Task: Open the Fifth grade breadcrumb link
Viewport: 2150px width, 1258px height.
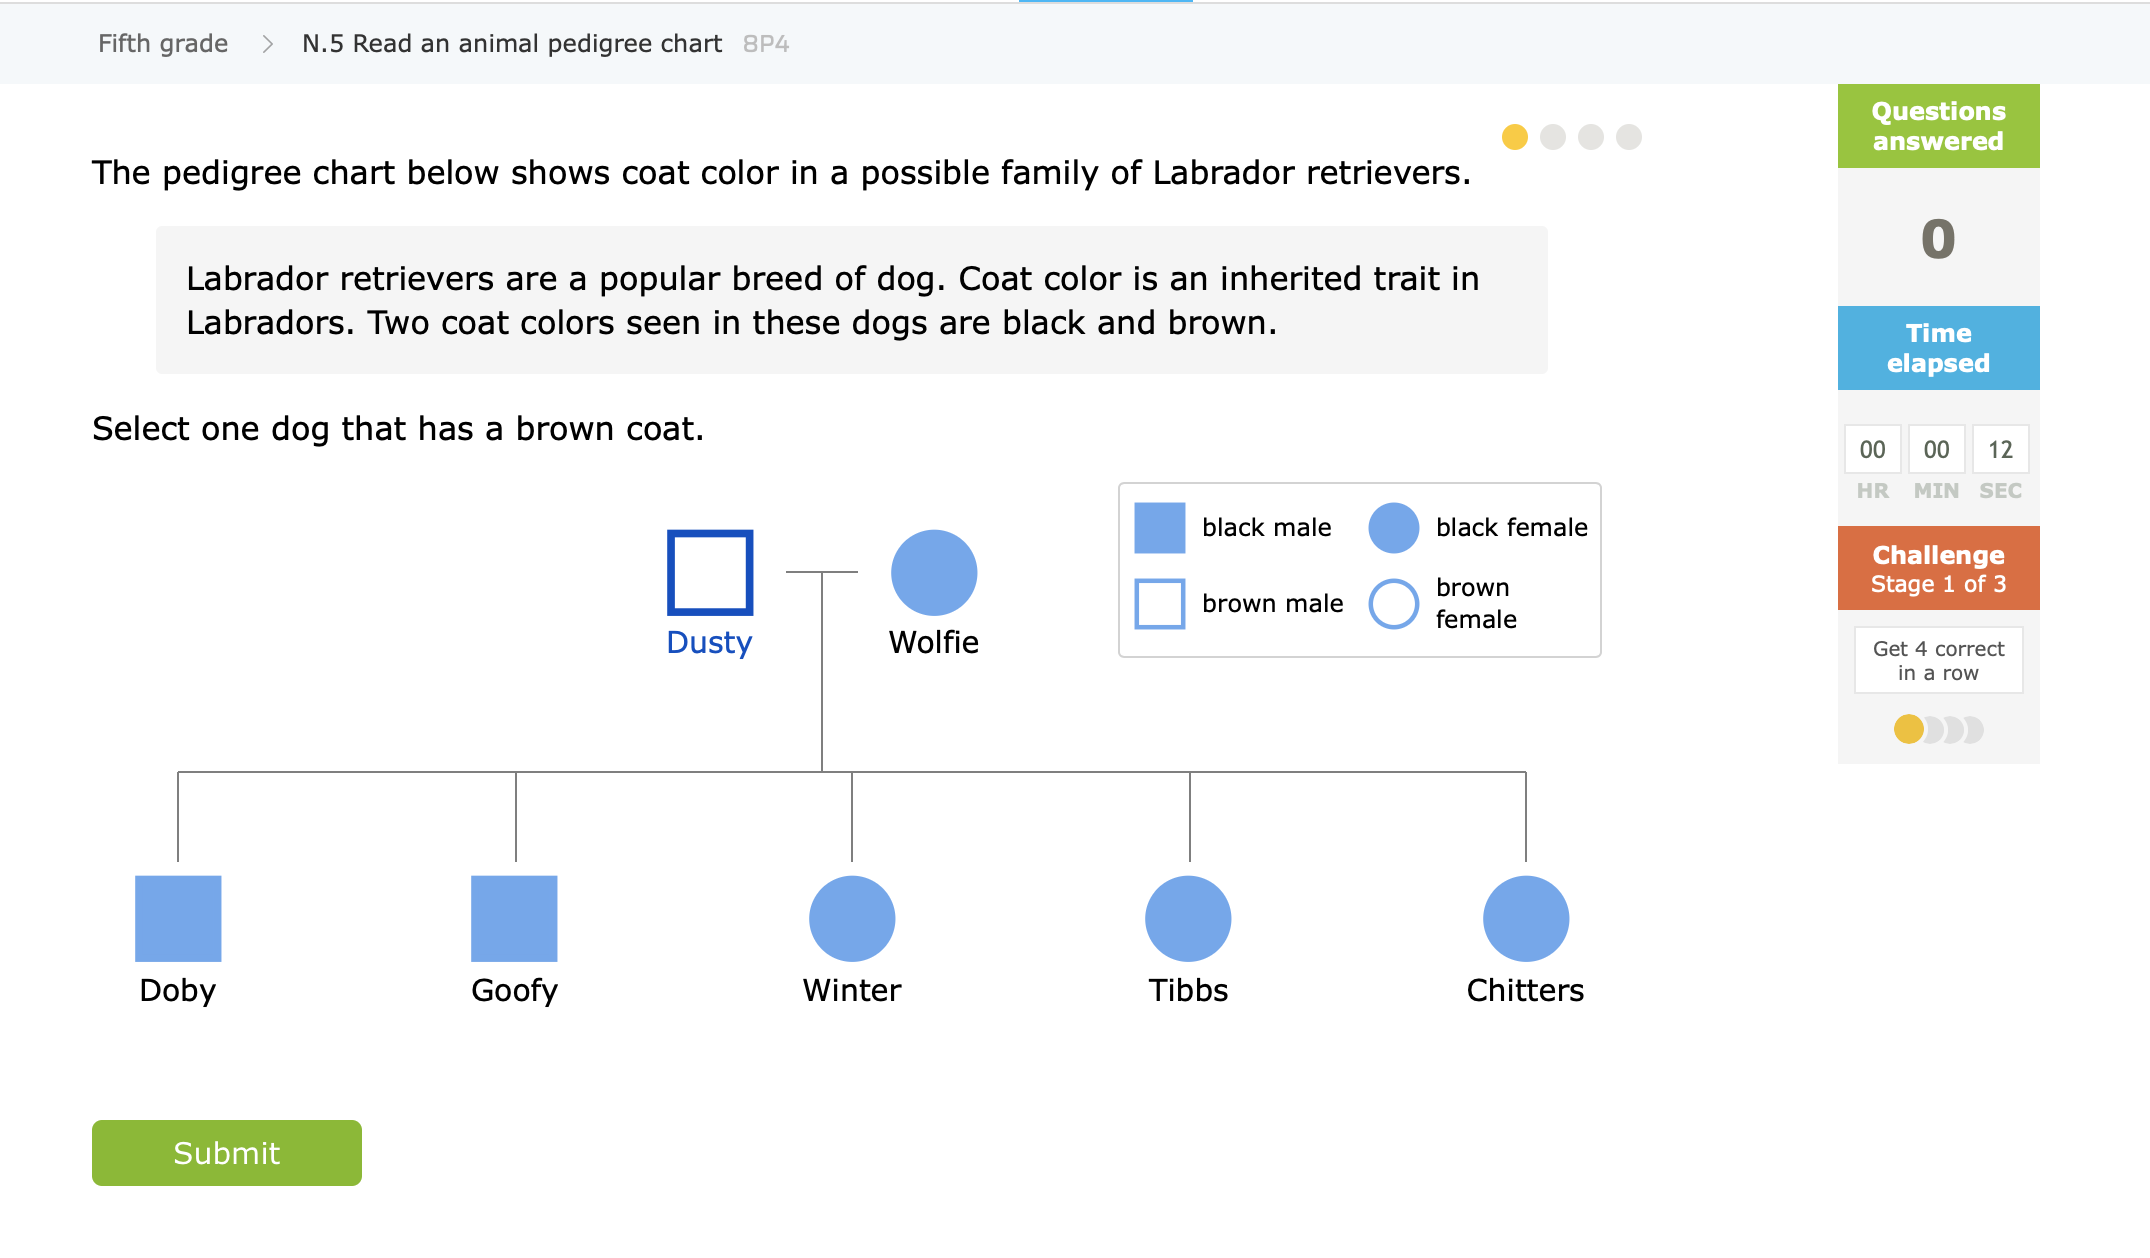Action: (x=163, y=44)
